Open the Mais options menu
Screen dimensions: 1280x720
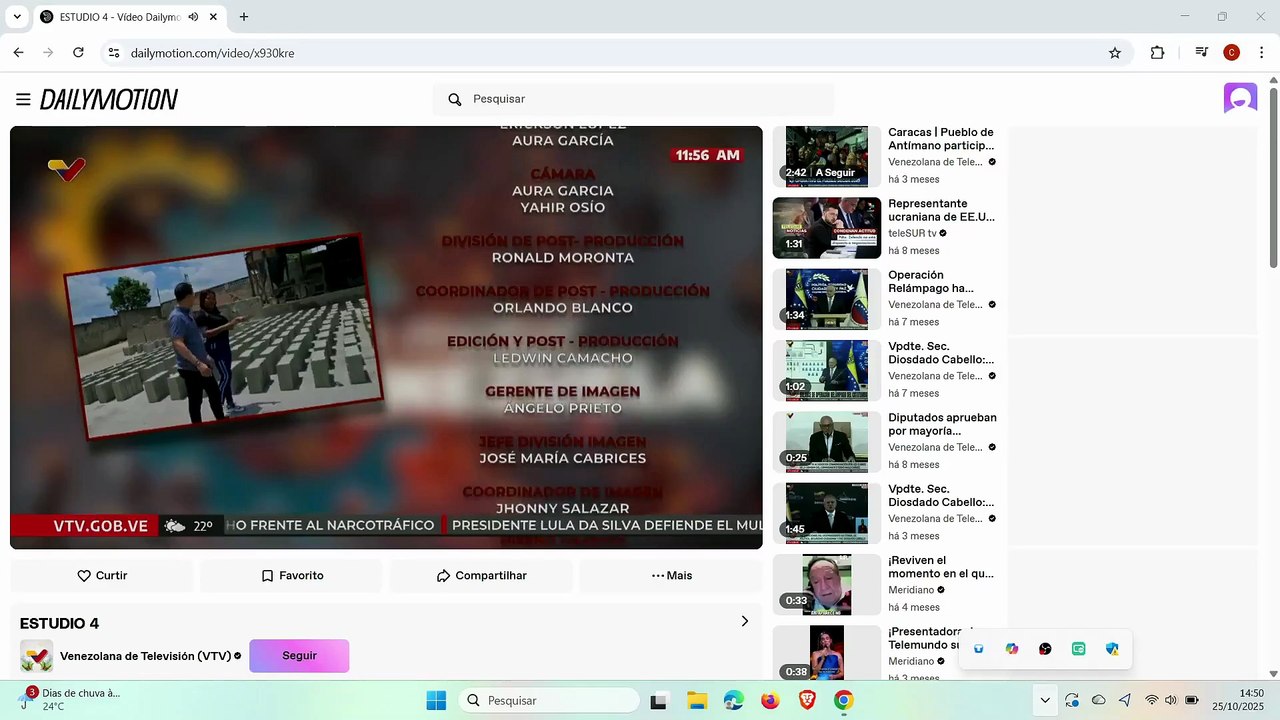[671, 576]
